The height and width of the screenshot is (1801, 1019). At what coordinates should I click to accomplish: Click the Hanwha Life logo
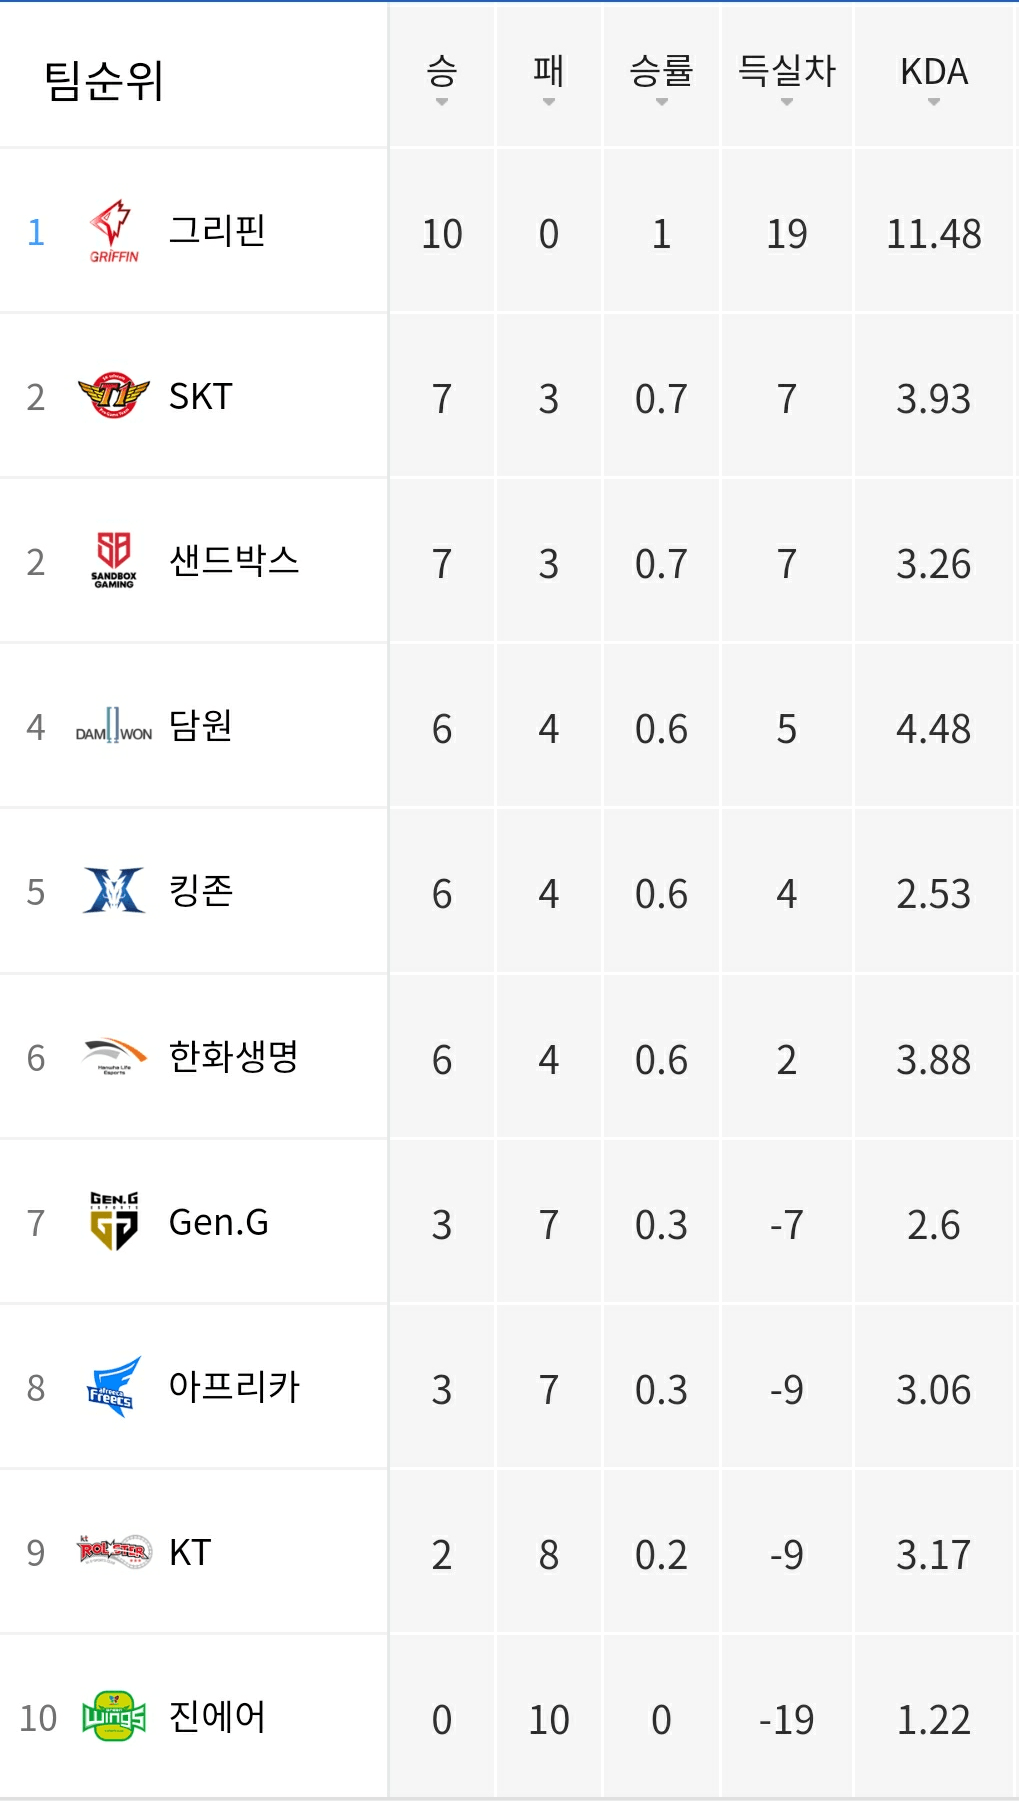113,1056
